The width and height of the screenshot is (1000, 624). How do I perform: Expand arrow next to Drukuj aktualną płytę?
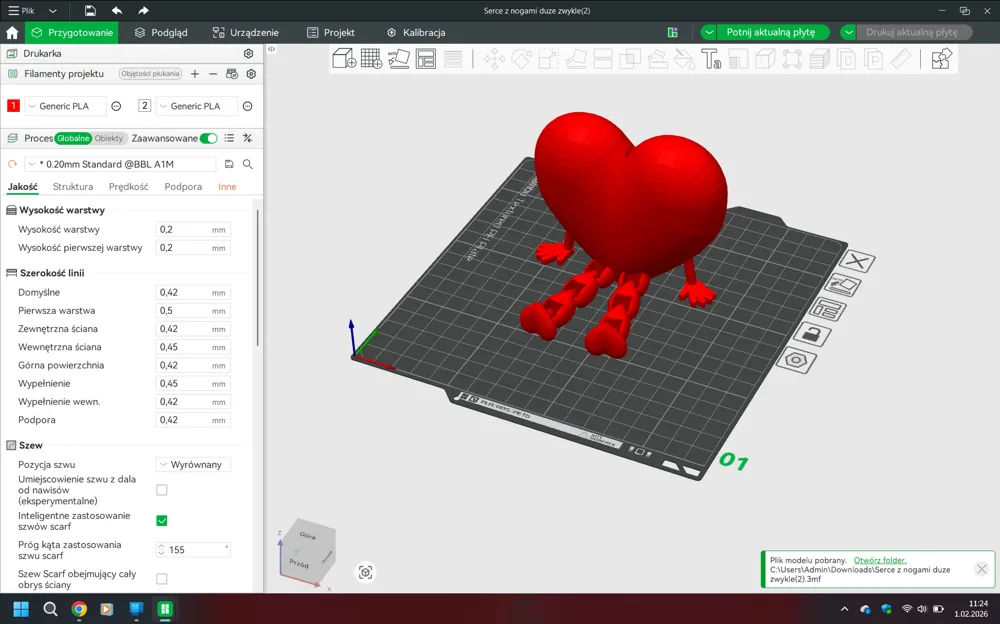[848, 33]
